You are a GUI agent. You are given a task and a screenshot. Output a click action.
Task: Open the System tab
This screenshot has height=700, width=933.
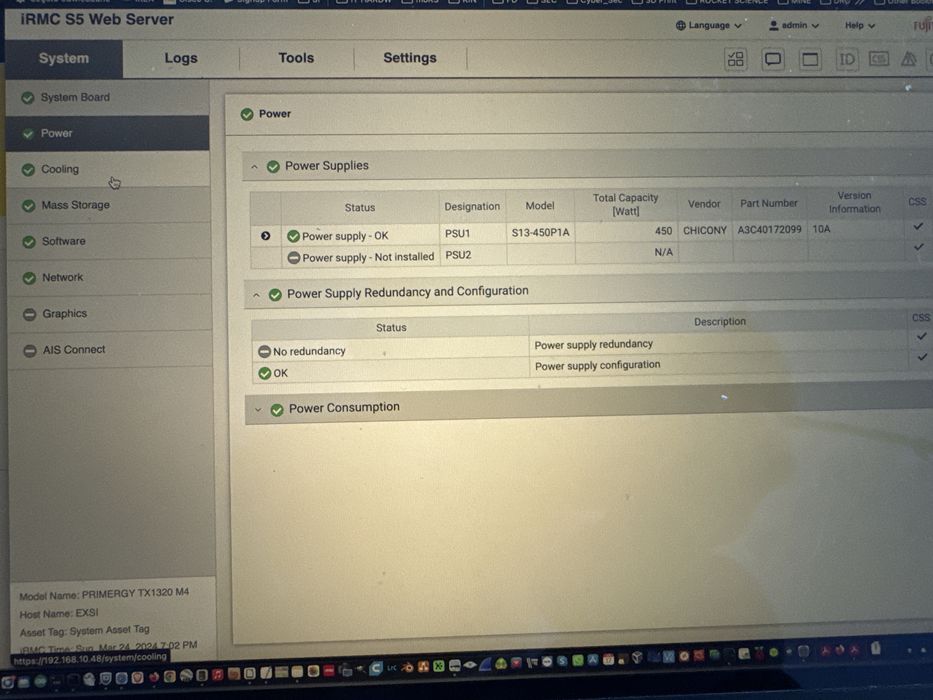click(64, 58)
